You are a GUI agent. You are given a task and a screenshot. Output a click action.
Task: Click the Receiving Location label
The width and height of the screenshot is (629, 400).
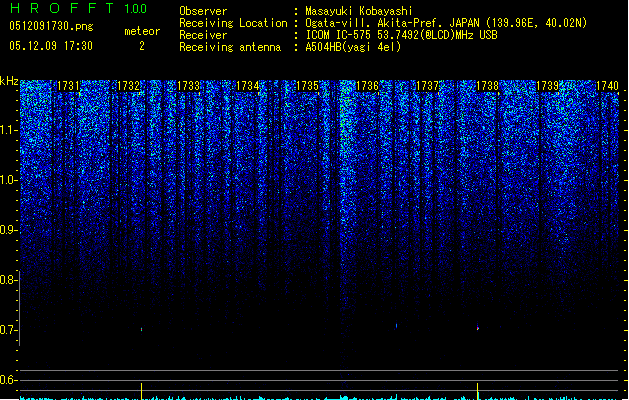tap(233, 23)
